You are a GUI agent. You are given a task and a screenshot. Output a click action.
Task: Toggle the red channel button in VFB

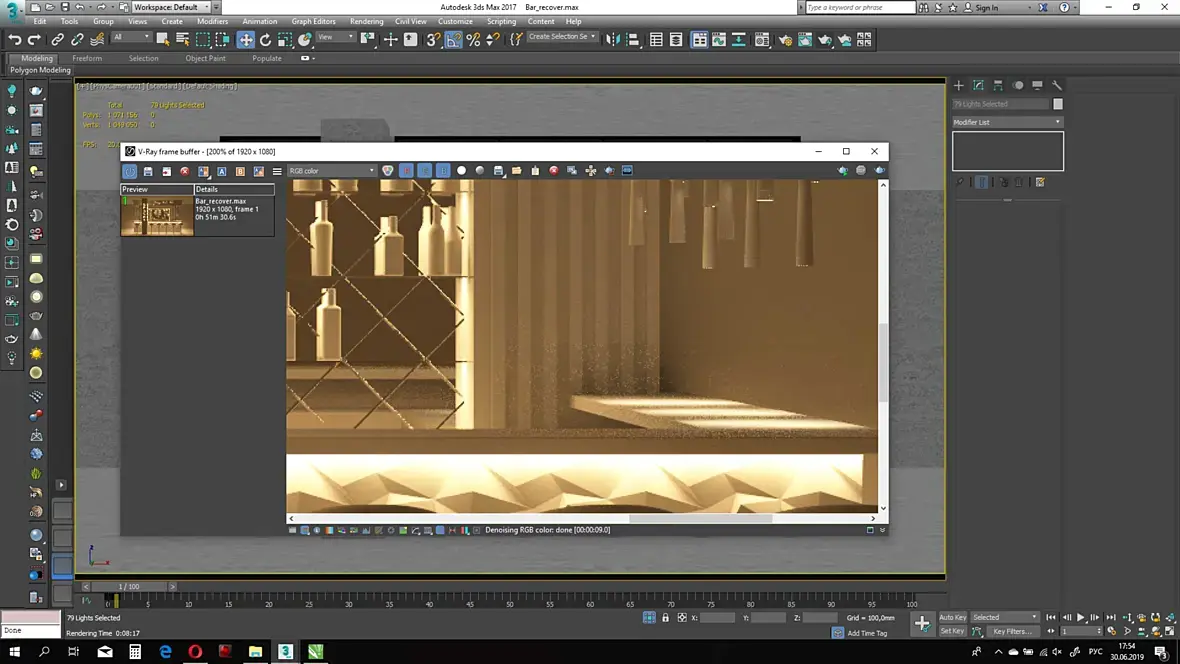(x=406, y=171)
